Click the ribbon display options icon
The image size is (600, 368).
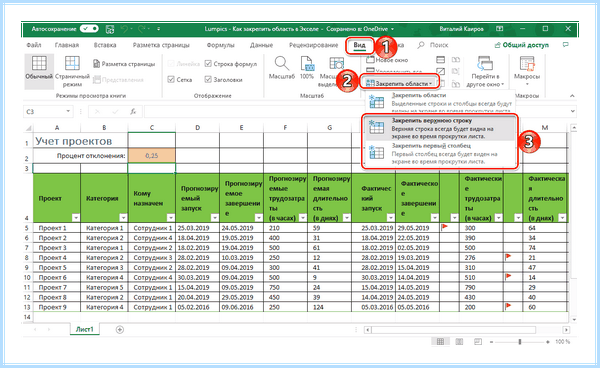(499, 29)
